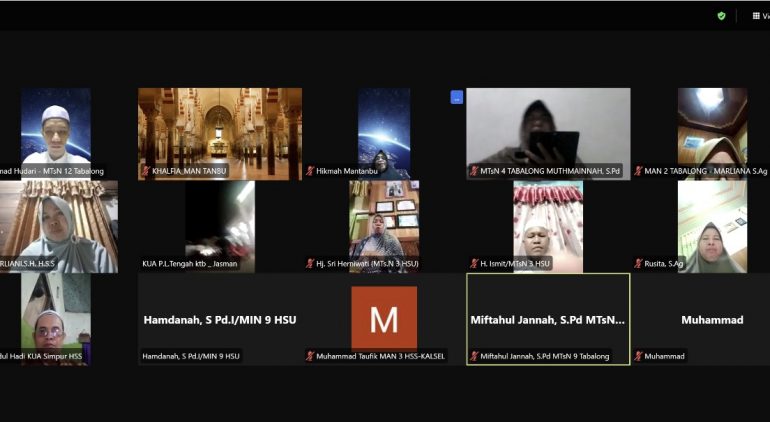Click muted mic icon beside Muhammad Taufik's name
The image size is (770, 422).
(x=310, y=356)
